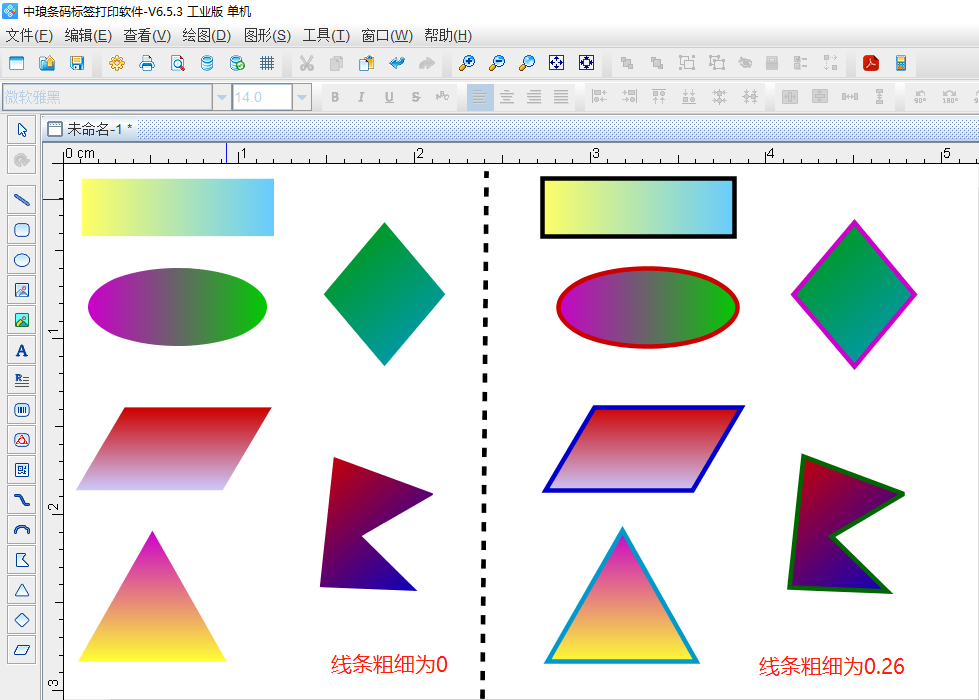
Task: Click the red-outlined gradient ellipse
Action: coord(647,307)
